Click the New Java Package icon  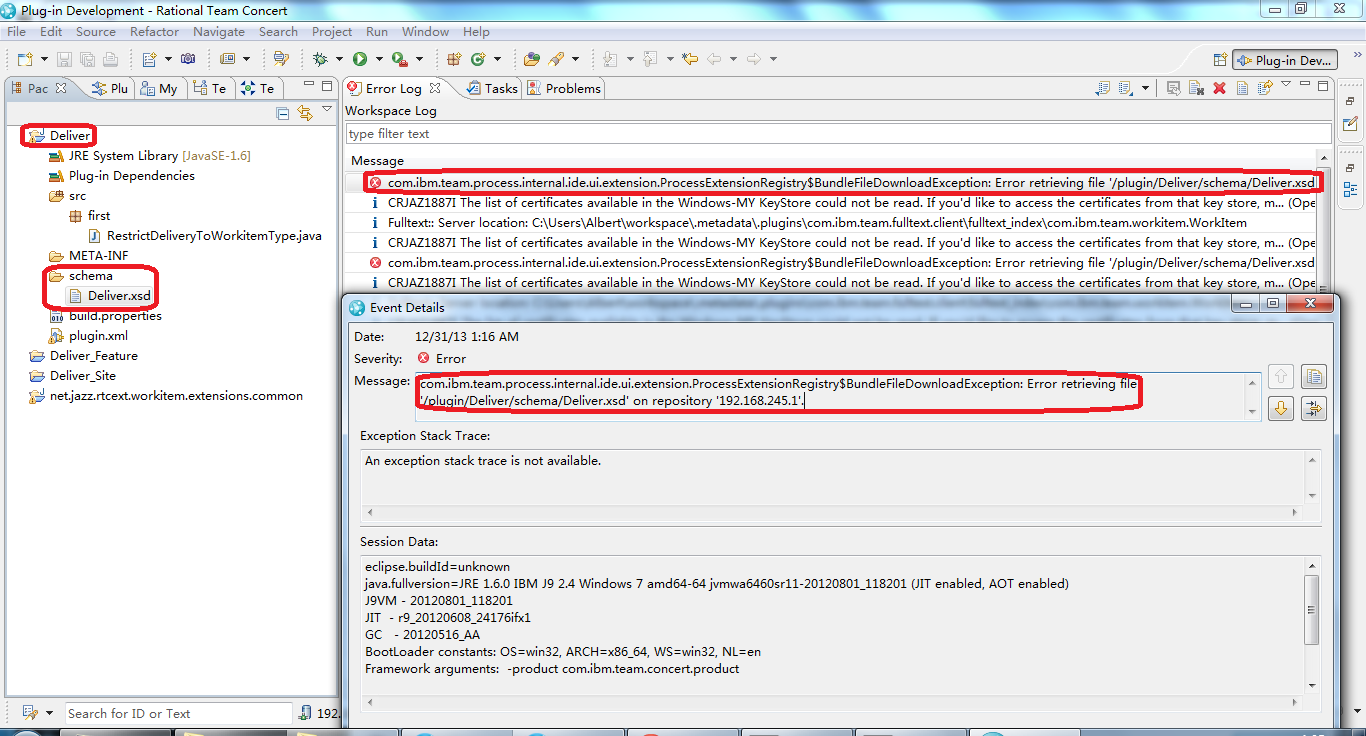click(454, 59)
